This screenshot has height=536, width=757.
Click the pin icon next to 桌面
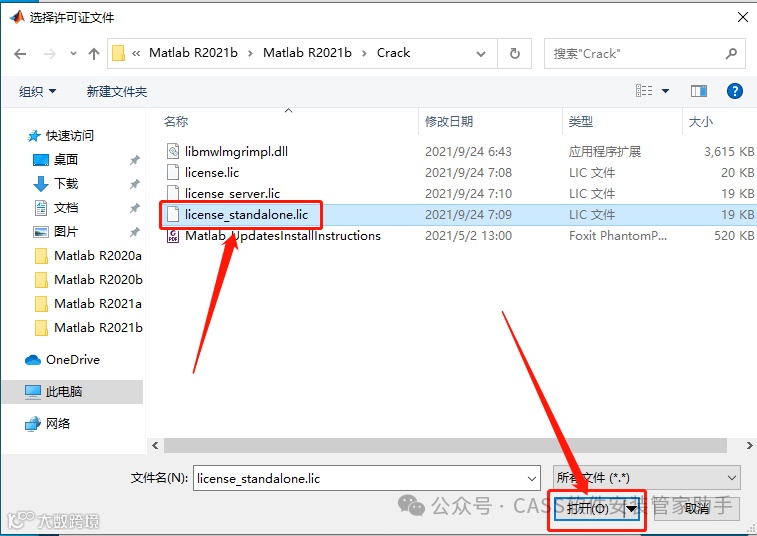click(135, 160)
